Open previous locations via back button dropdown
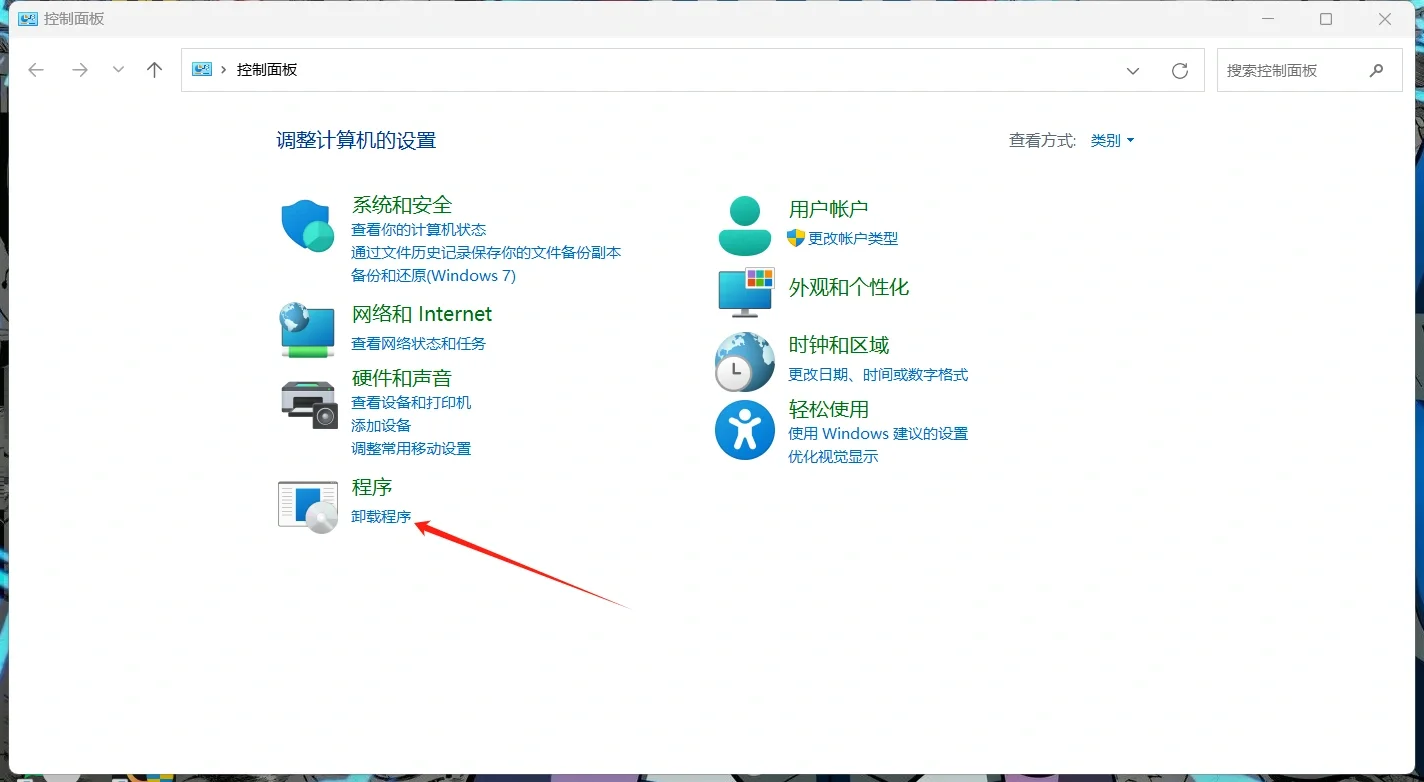The width and height of the screenshot is (1424, 782). pyautogui.click(x=118, y=69)
